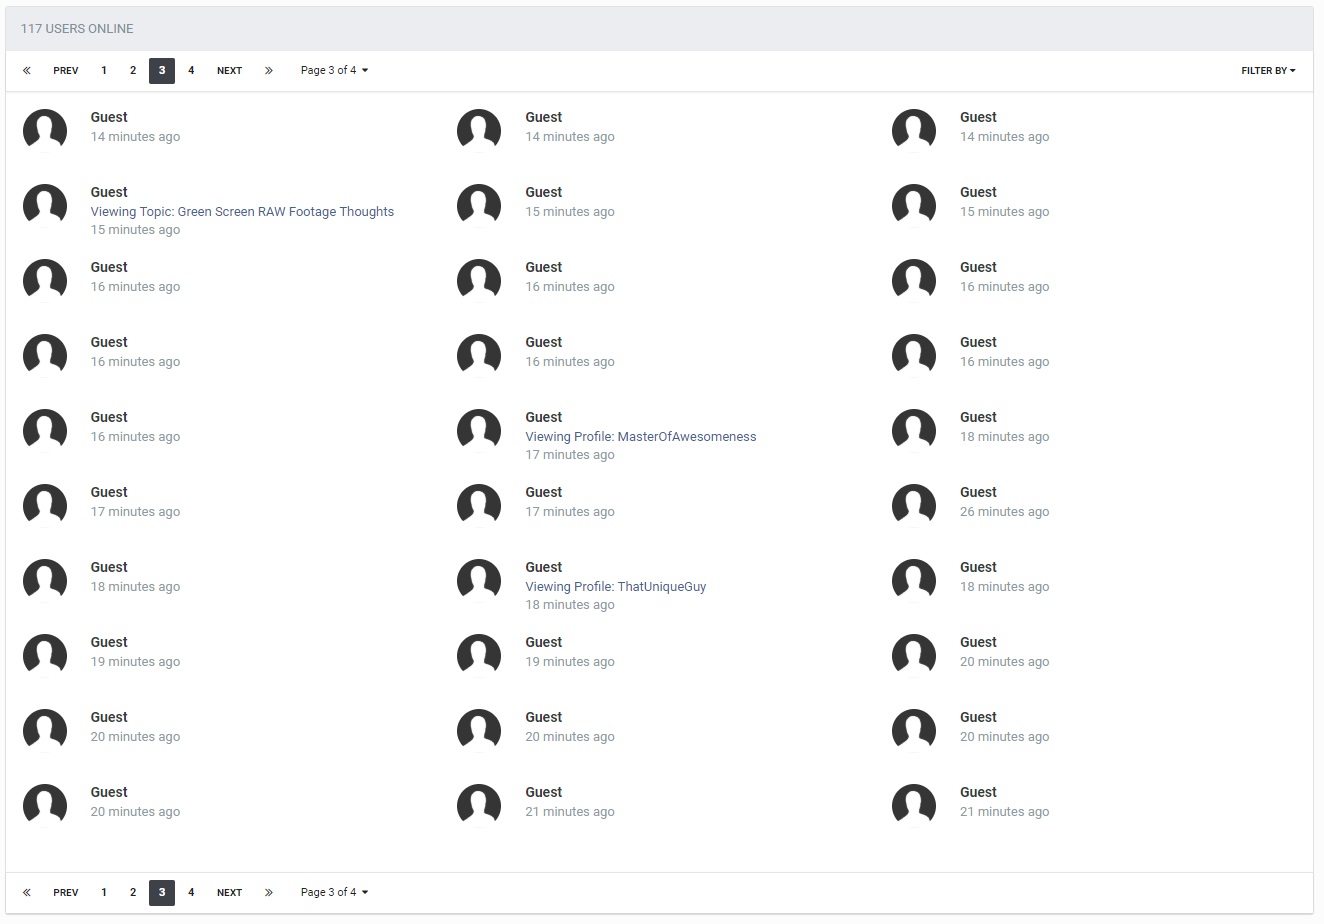Open the Filter By dropdown

(1268, 71)
